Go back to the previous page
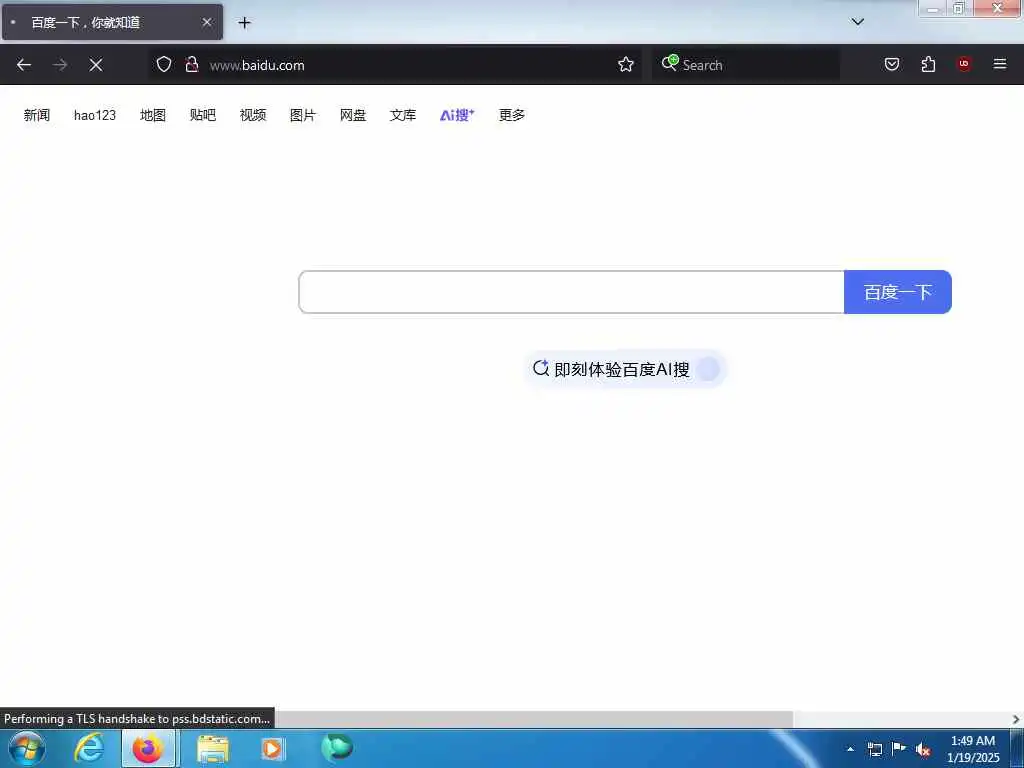Screen dimensions: 1024x768 24,65
